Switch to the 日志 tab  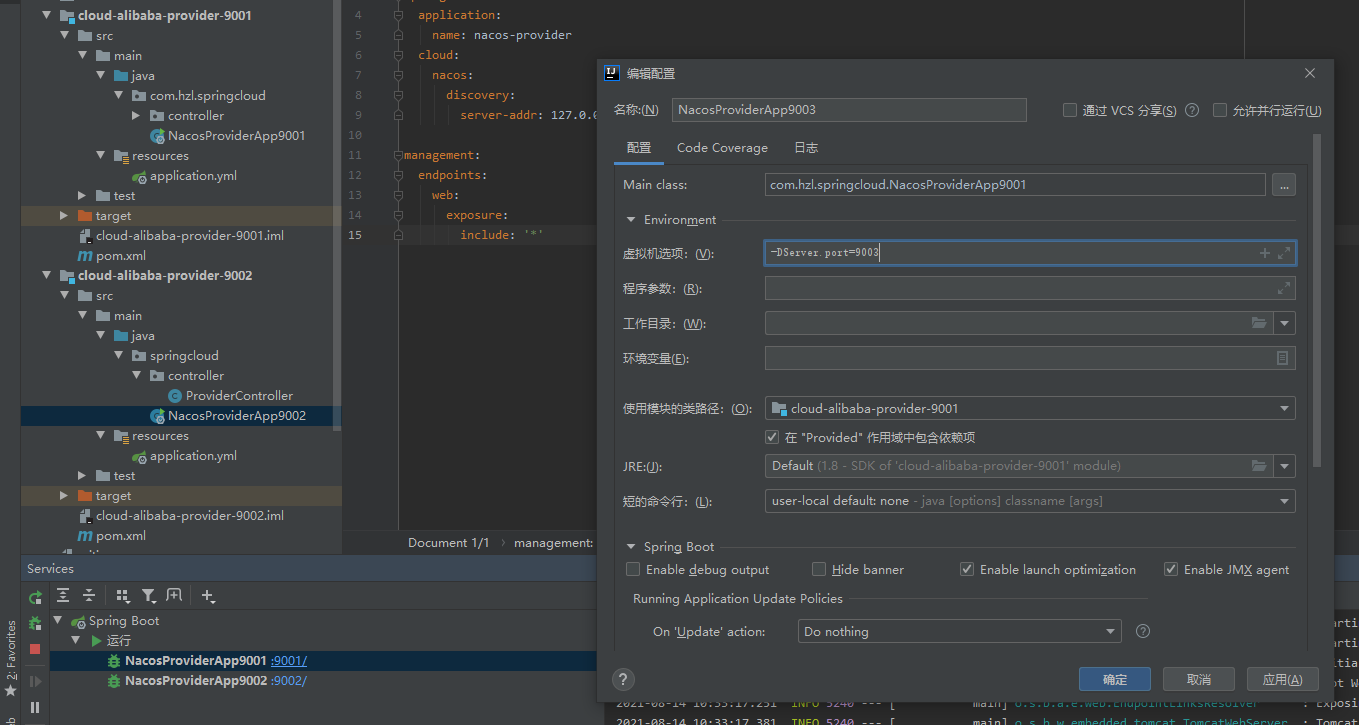click(x=806, y=148)
